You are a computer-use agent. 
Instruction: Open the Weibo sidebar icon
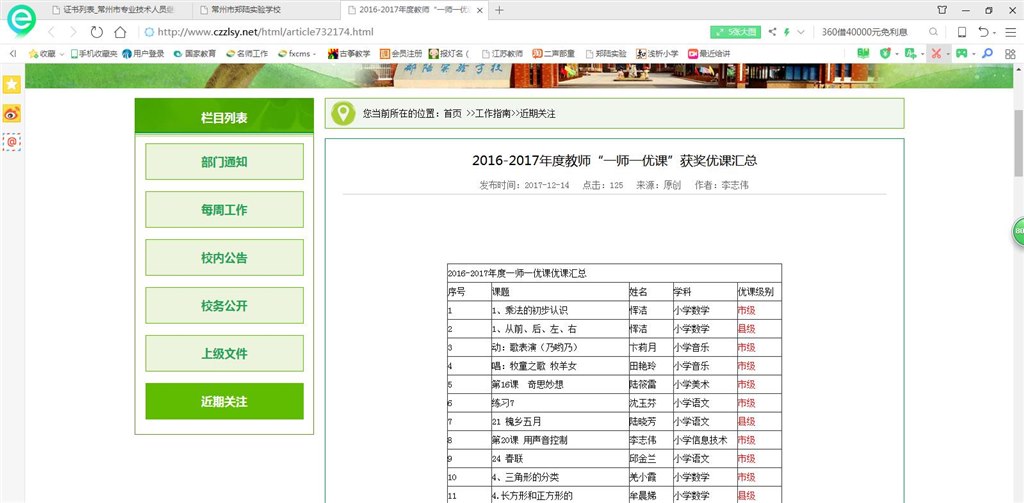[x=12, y=114]
